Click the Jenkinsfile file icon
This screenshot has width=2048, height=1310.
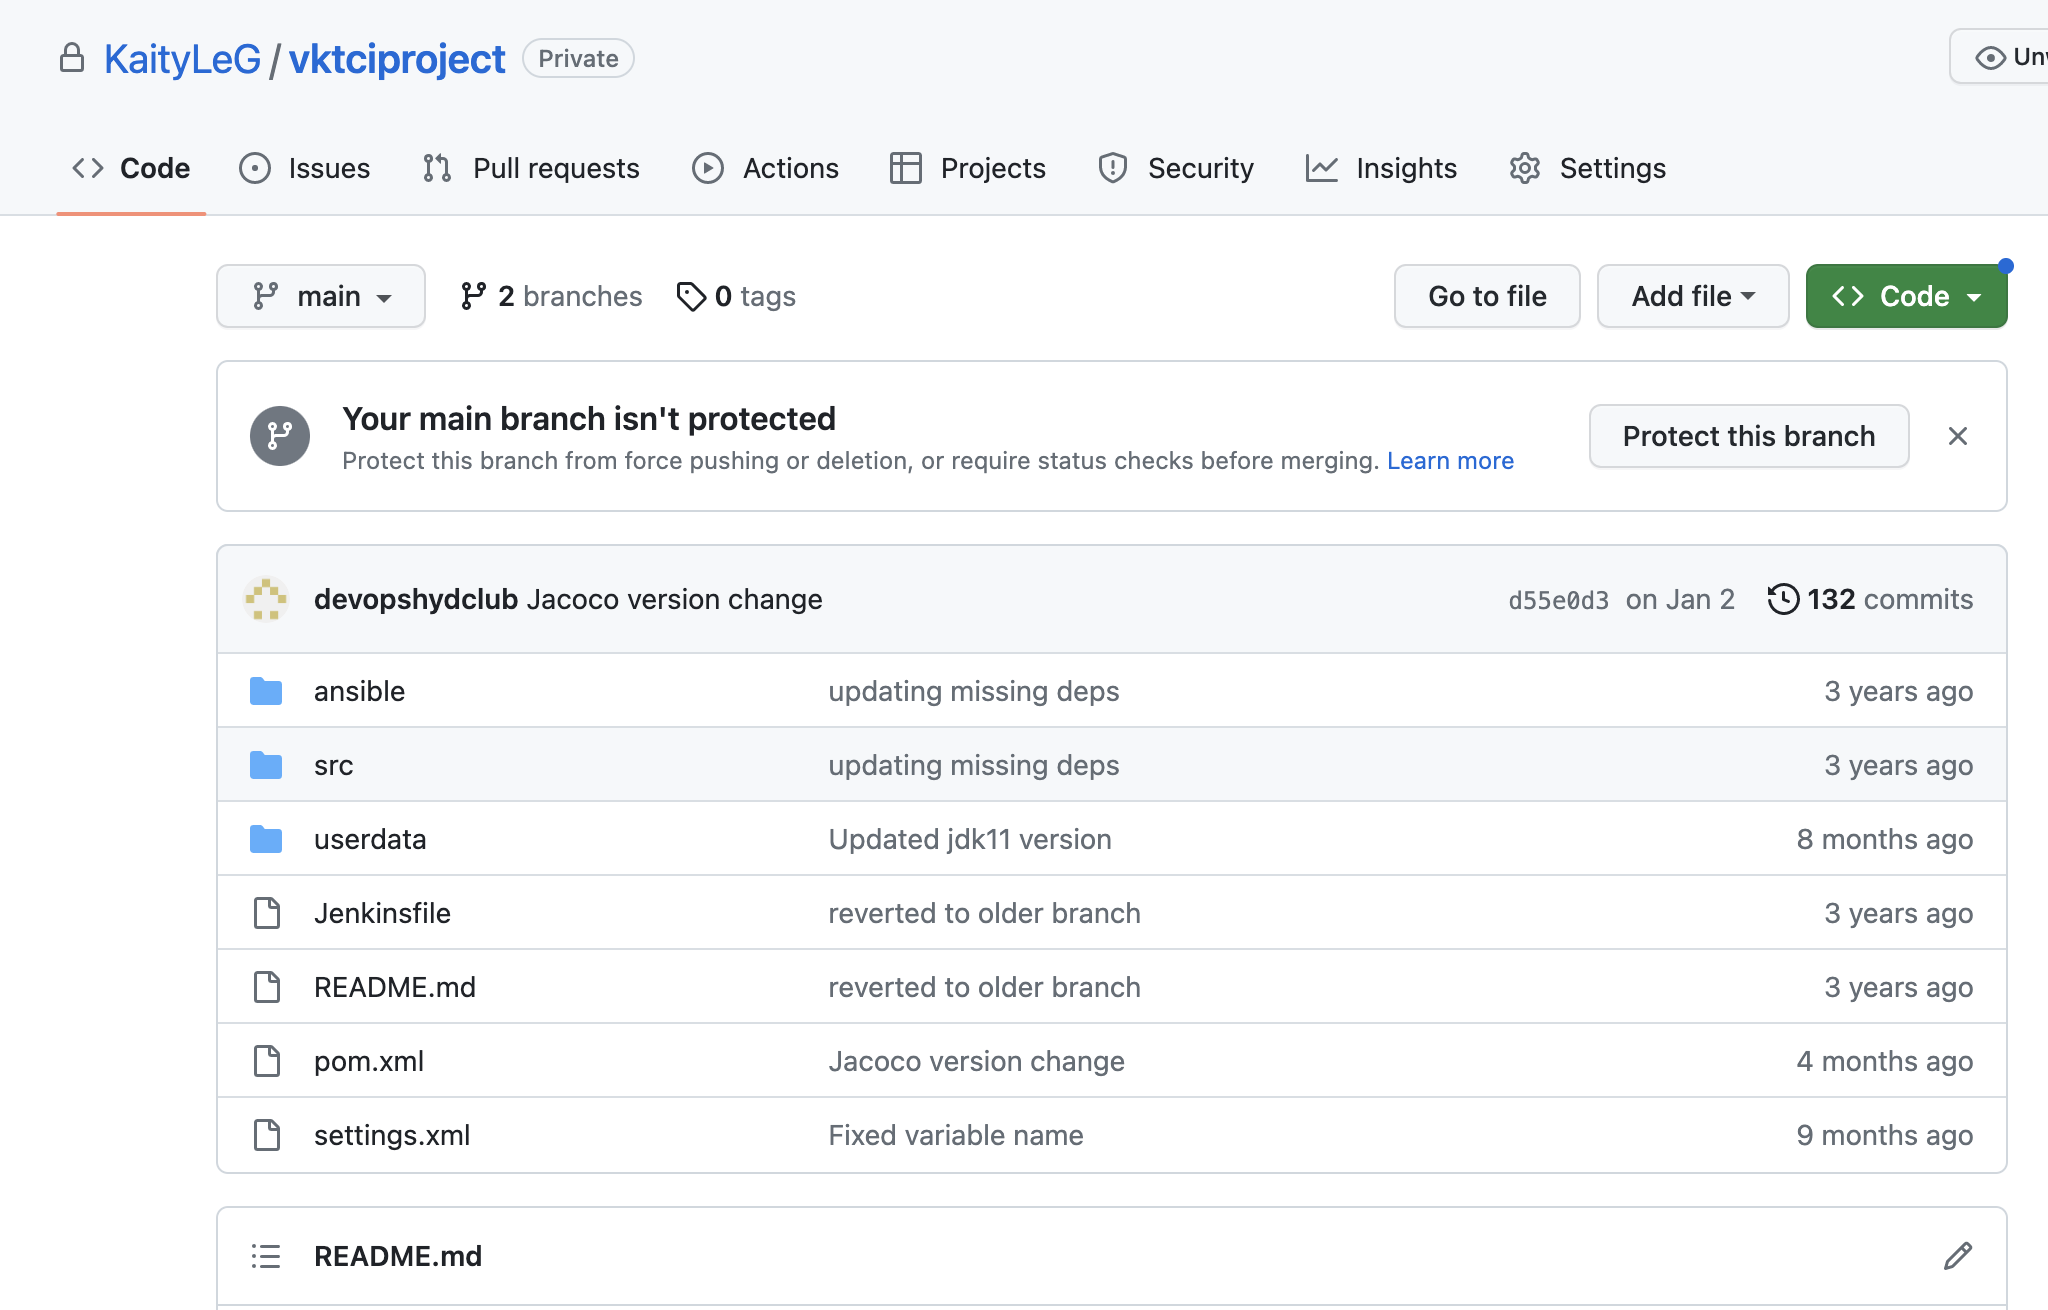tap(266, 913)
